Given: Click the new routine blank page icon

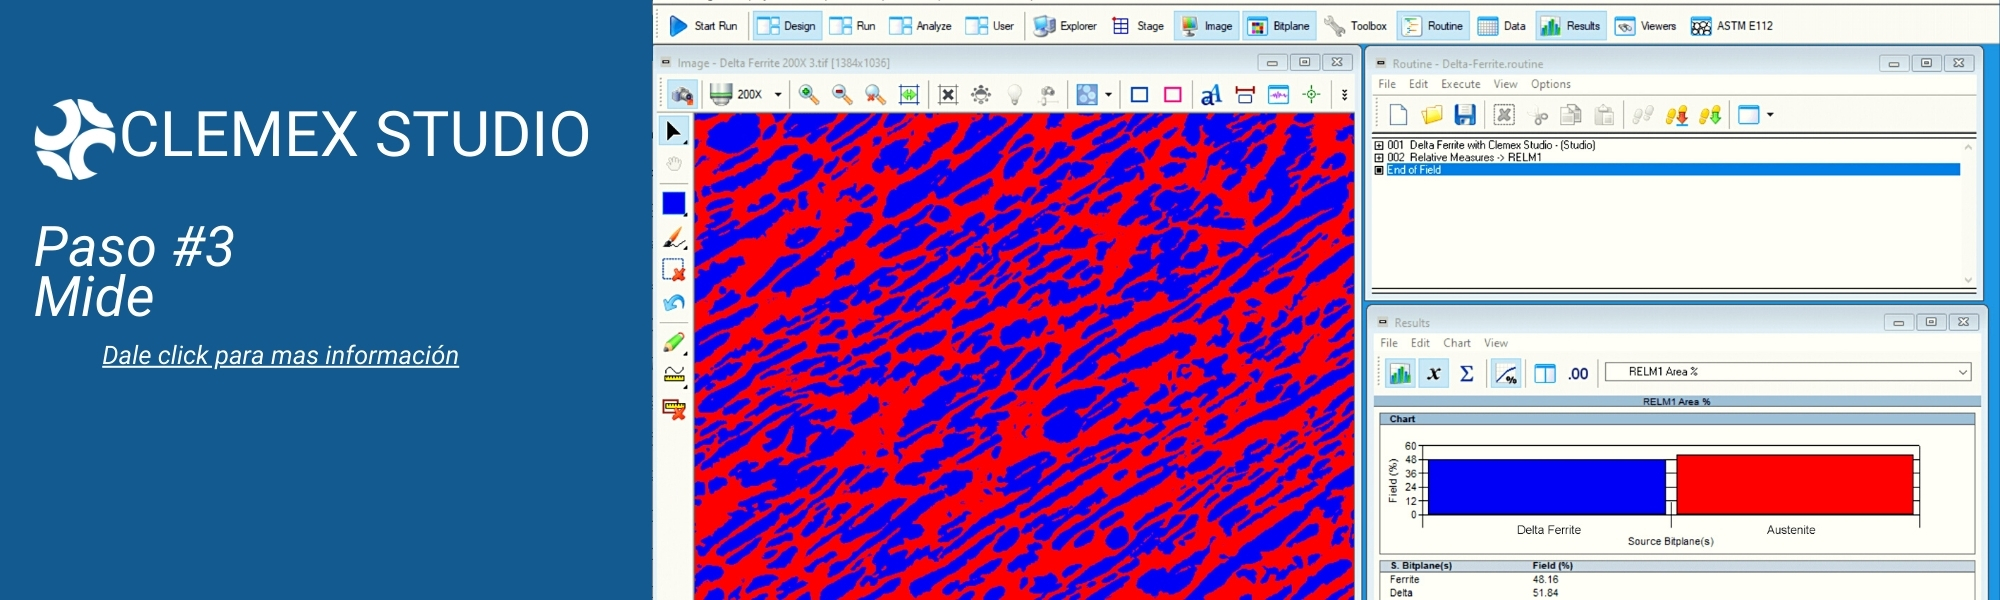Looking at the screenshot, I should tap(1398, 115).
